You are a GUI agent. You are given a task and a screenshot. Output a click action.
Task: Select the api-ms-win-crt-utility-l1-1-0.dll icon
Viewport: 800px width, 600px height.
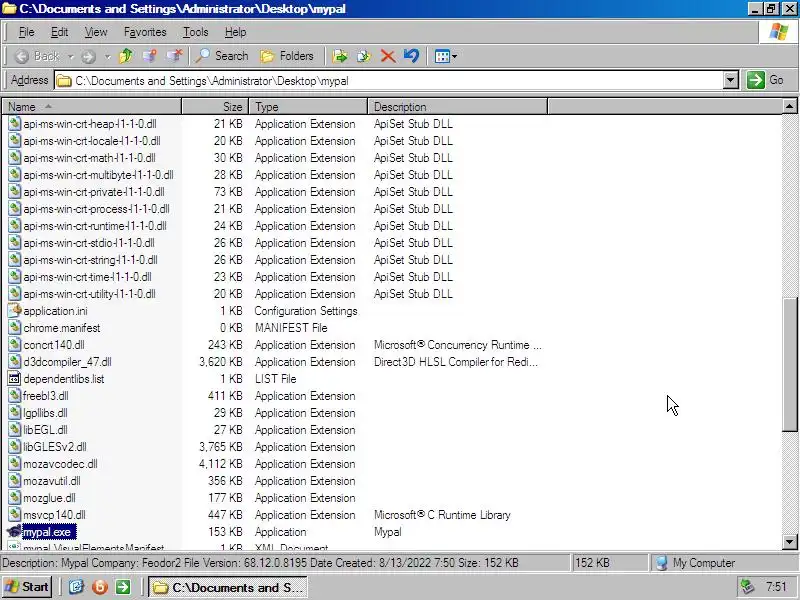pyautogui.click(x=15, y=294)
